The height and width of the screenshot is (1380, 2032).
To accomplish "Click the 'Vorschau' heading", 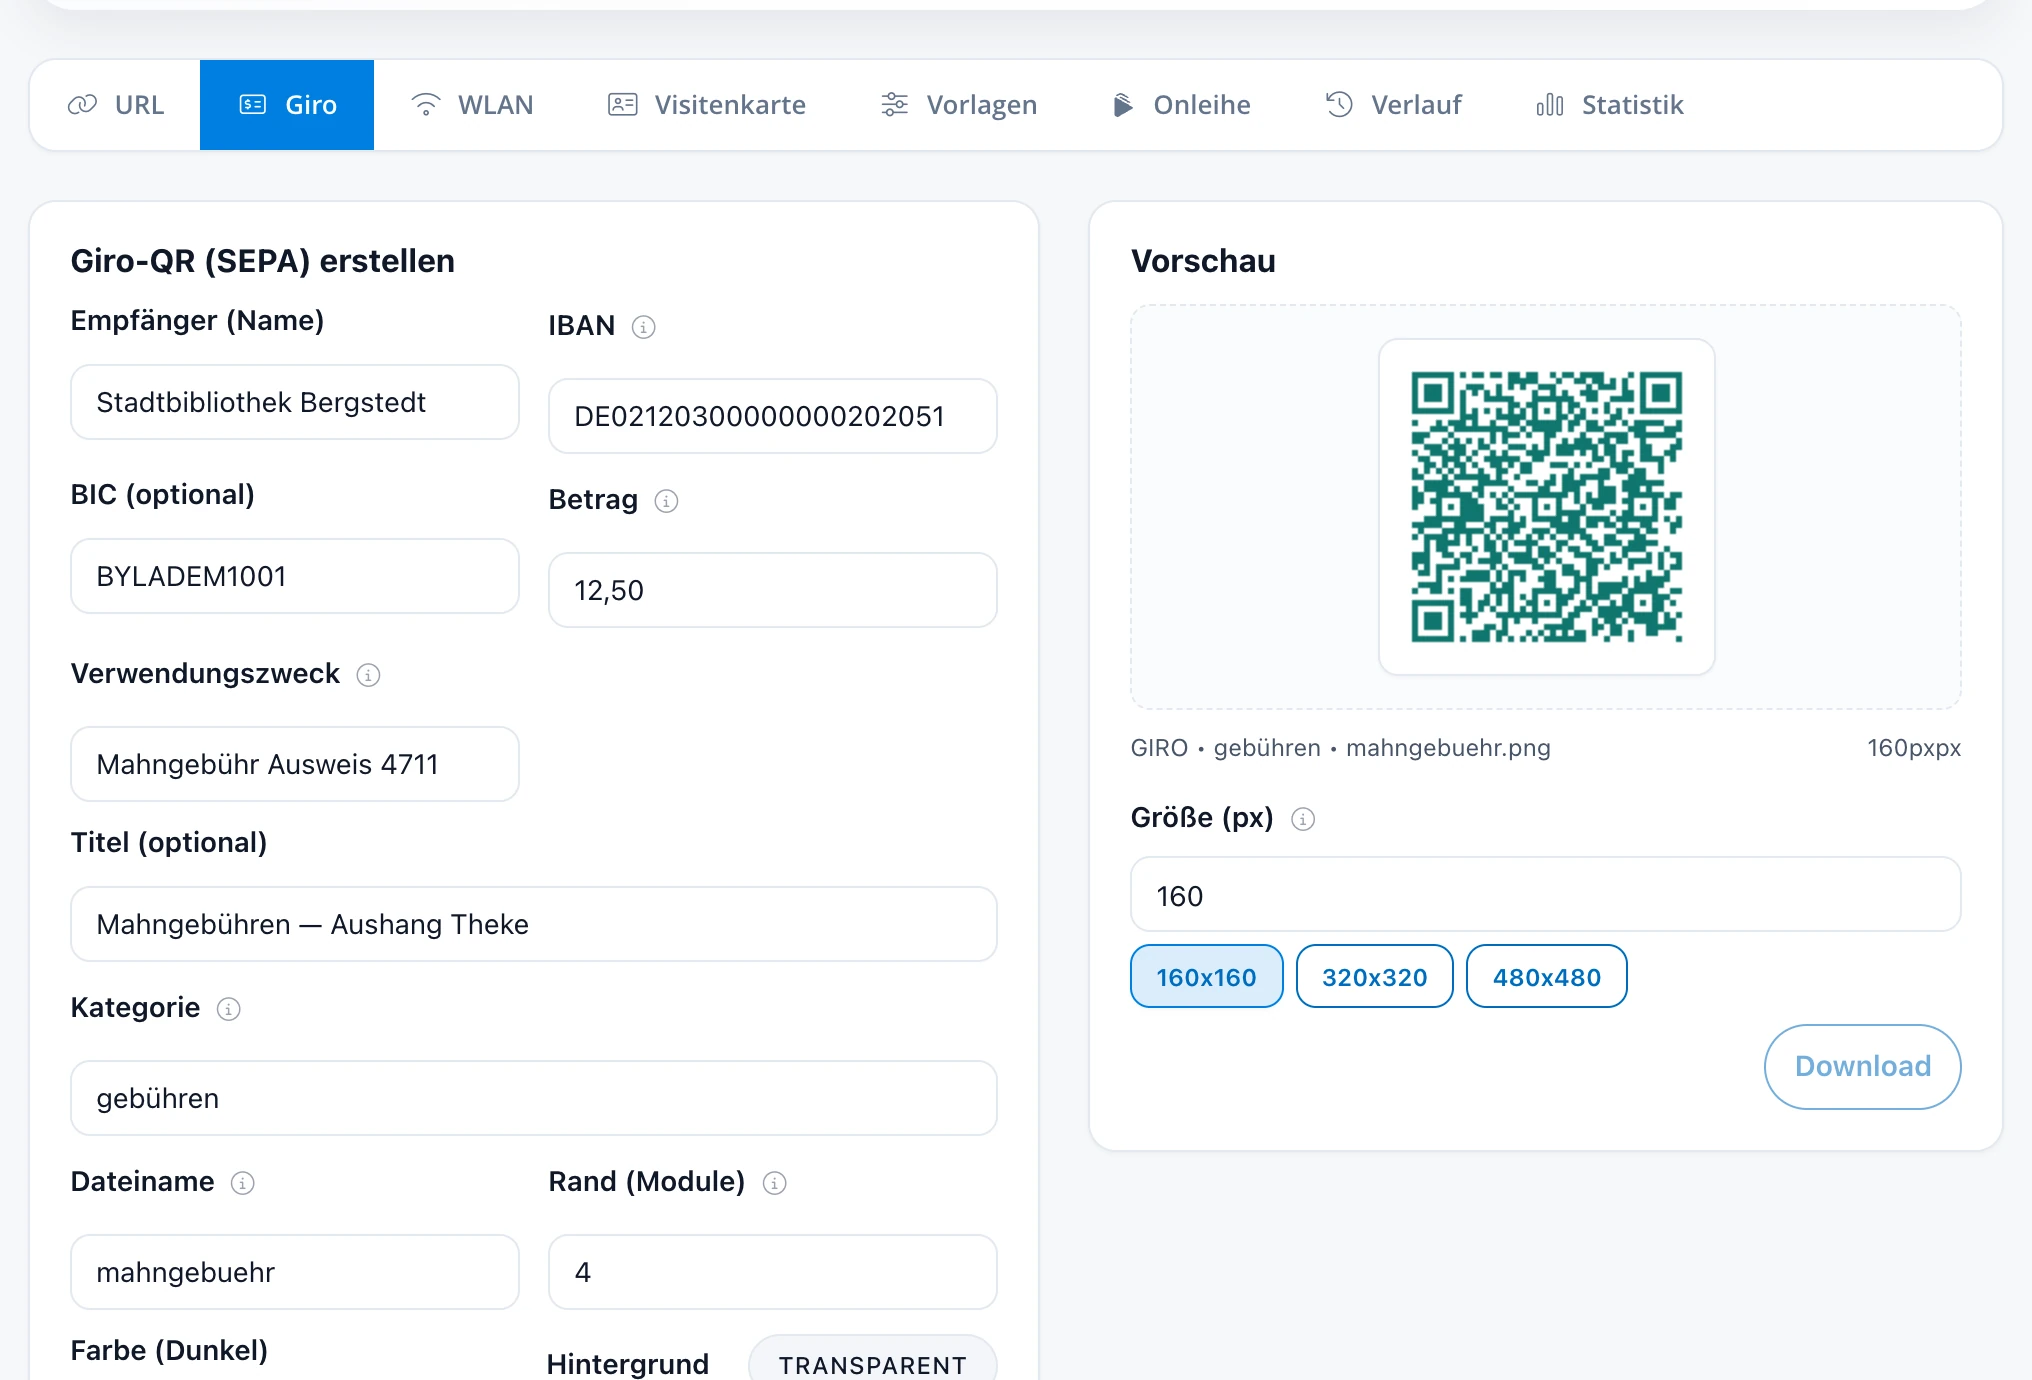I will 1203,261.
